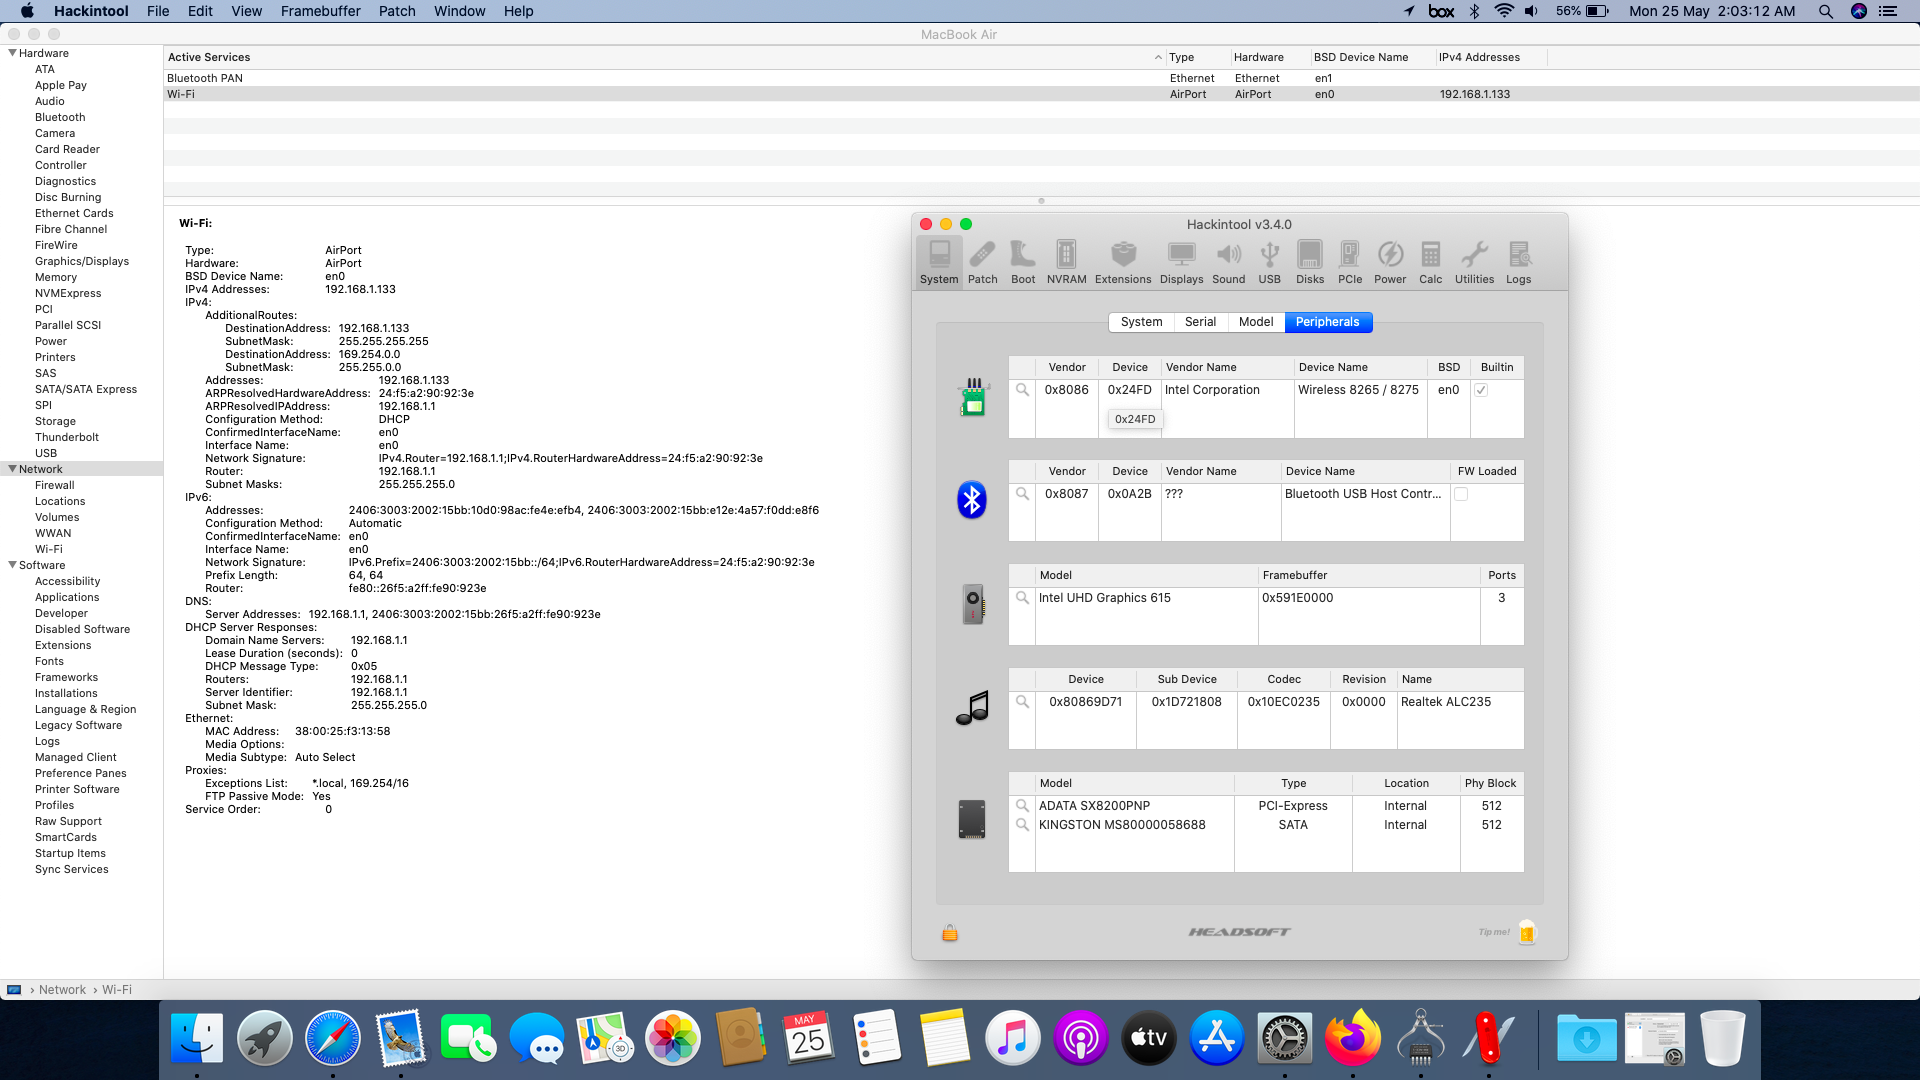Click the Framebuffer value 0x591E0000
Image resolution: width=1920 pixels, height=1080 pixels.
[1297, 598]
